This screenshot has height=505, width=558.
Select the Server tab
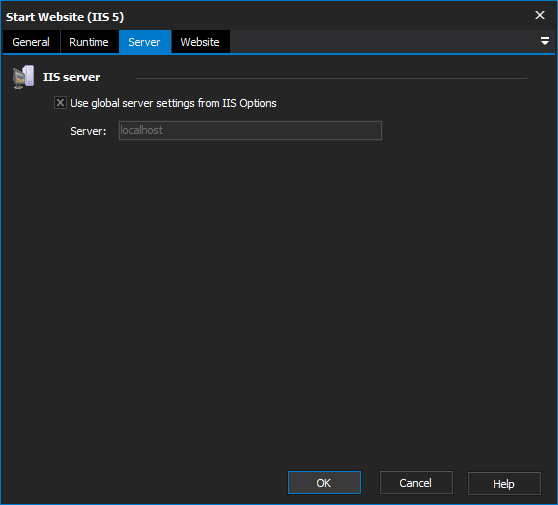pyautogui.click(x=144, y=42)
